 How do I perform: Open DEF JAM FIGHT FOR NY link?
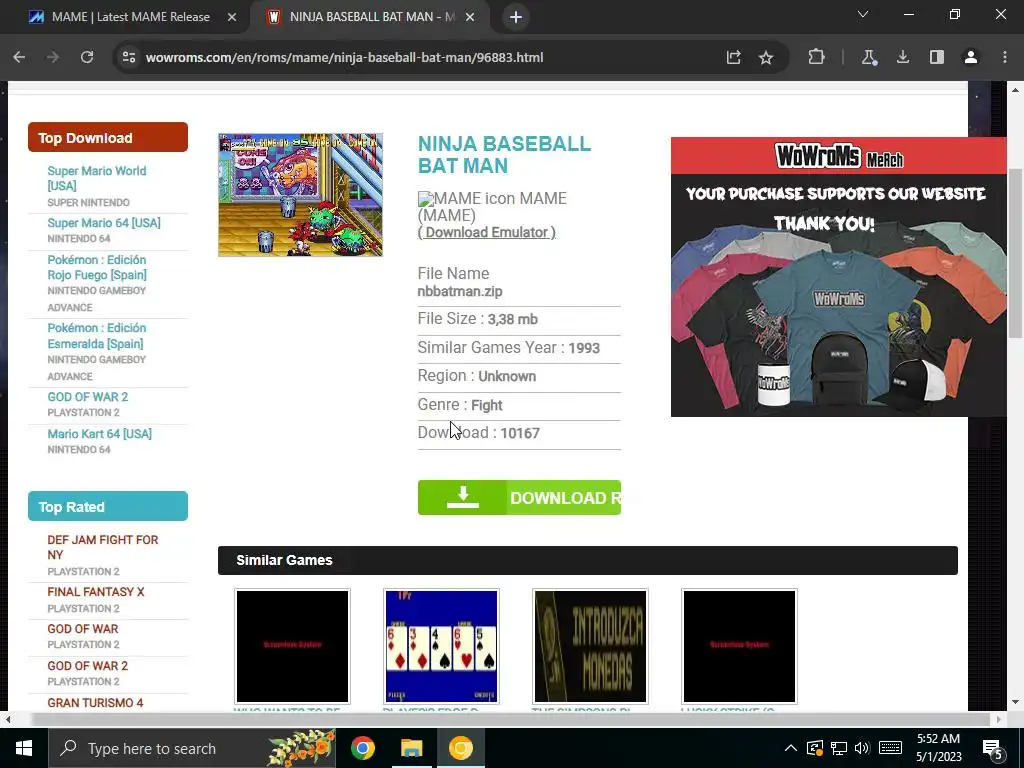(x=103, y=547)
